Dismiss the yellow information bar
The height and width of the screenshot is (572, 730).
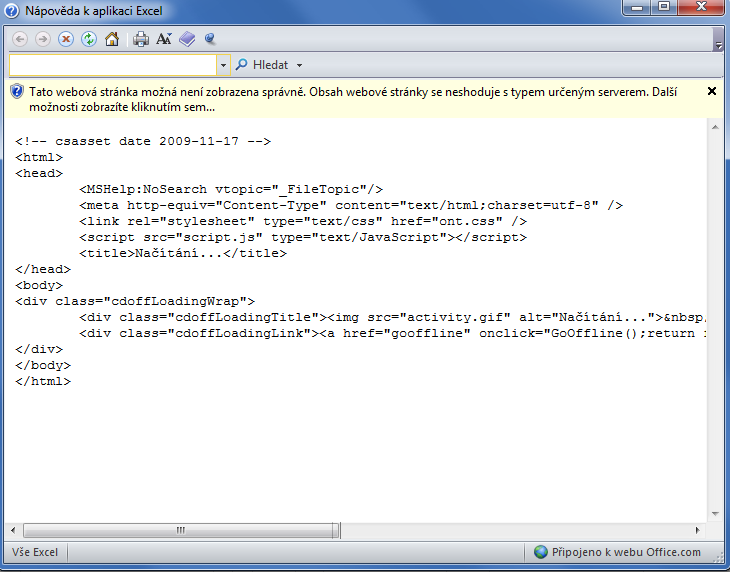pos(712,91)
